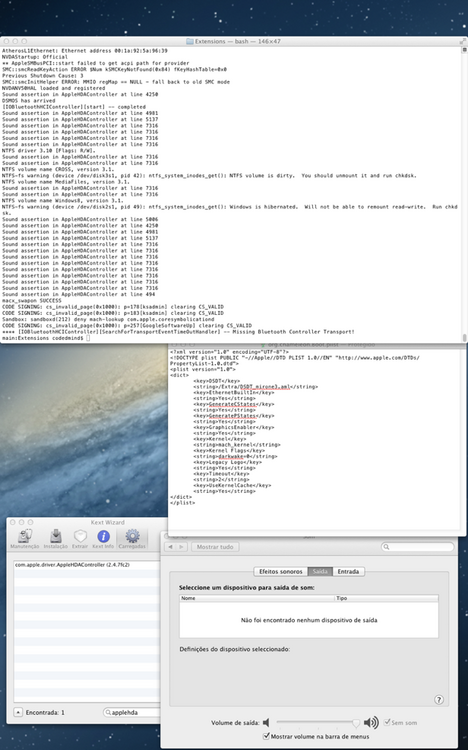The image size is (468, 750).
Task: Click Mostrar tudo button
Action: [x=215, y=547]
